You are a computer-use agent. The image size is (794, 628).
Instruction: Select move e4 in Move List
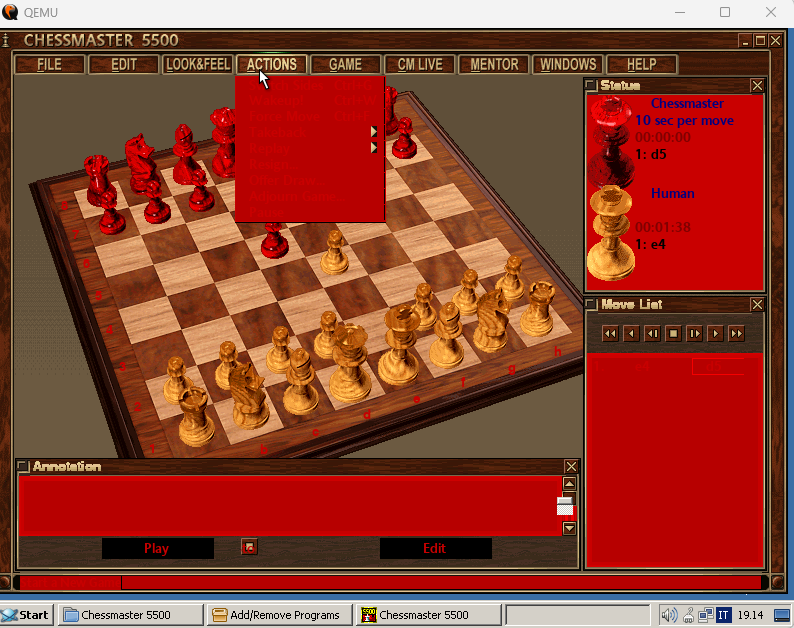643,366
